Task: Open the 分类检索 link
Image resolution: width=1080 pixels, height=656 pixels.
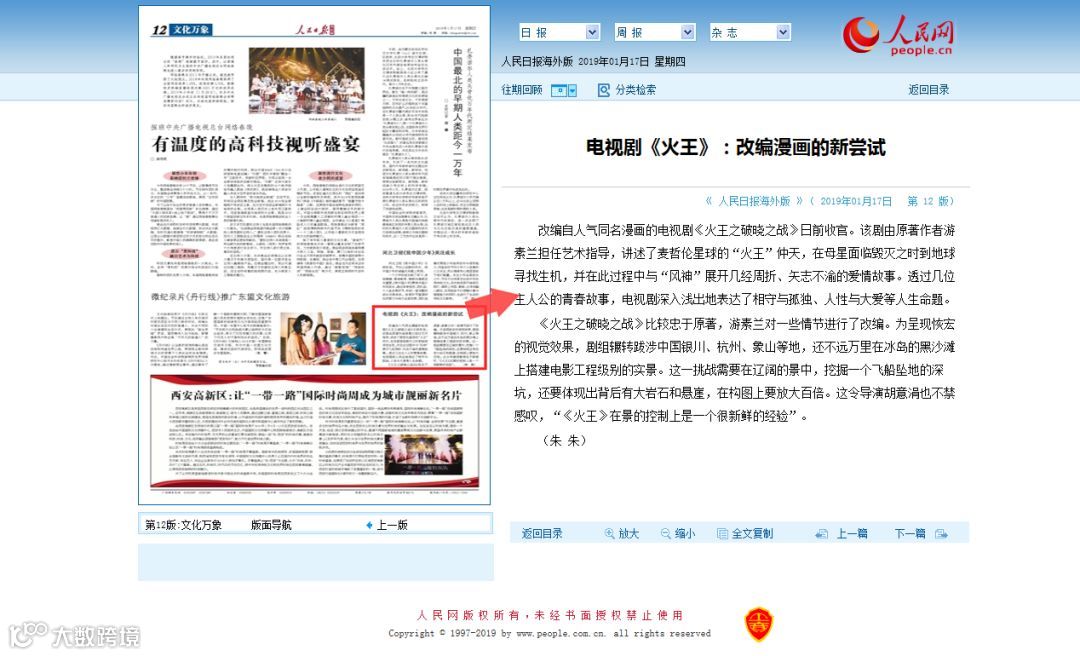Action: point(635,90)
